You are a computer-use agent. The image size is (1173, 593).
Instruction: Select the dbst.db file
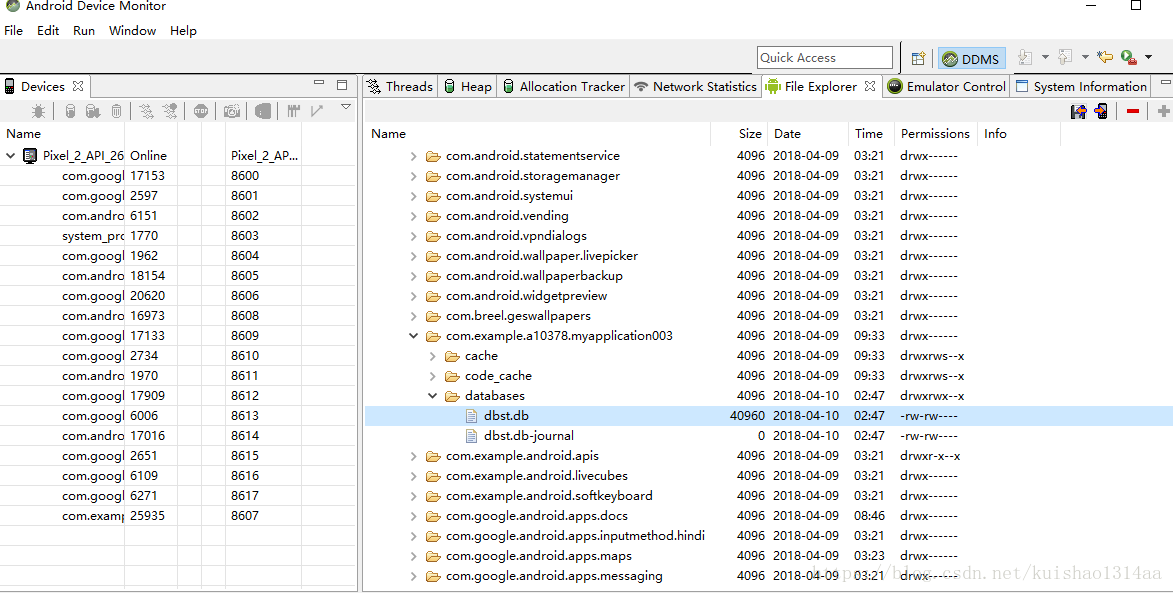point(506,416)
